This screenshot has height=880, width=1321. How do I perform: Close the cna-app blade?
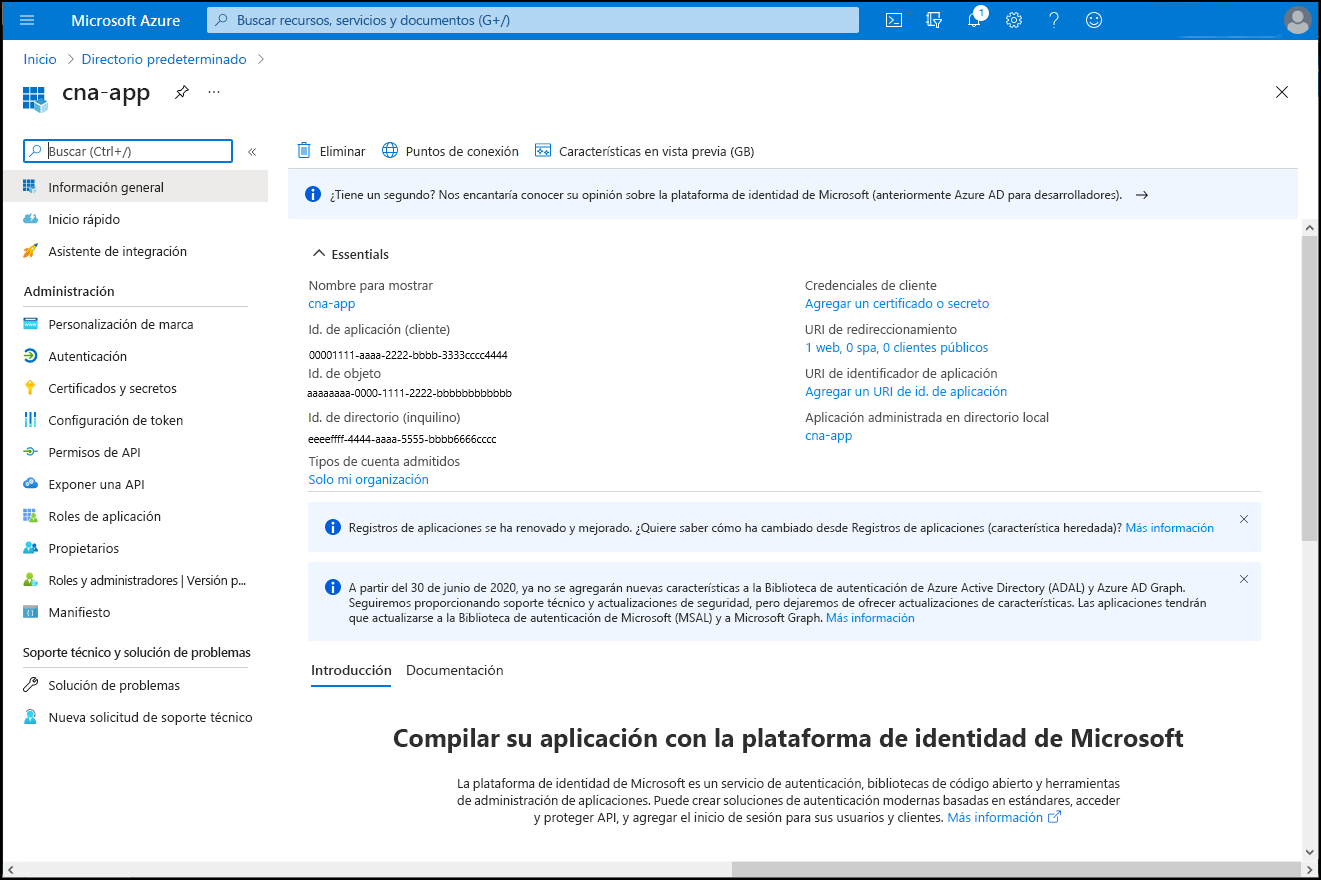(1282, 92)
